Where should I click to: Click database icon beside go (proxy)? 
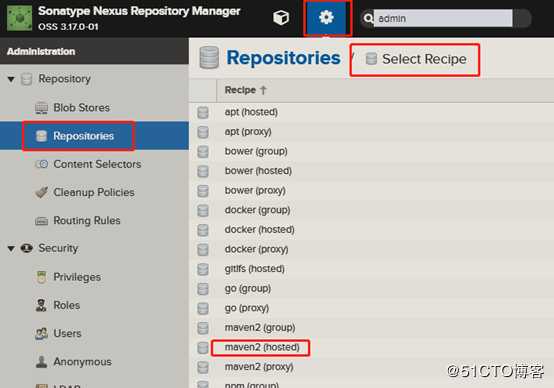pyautogui.click(x=203, y=308)
